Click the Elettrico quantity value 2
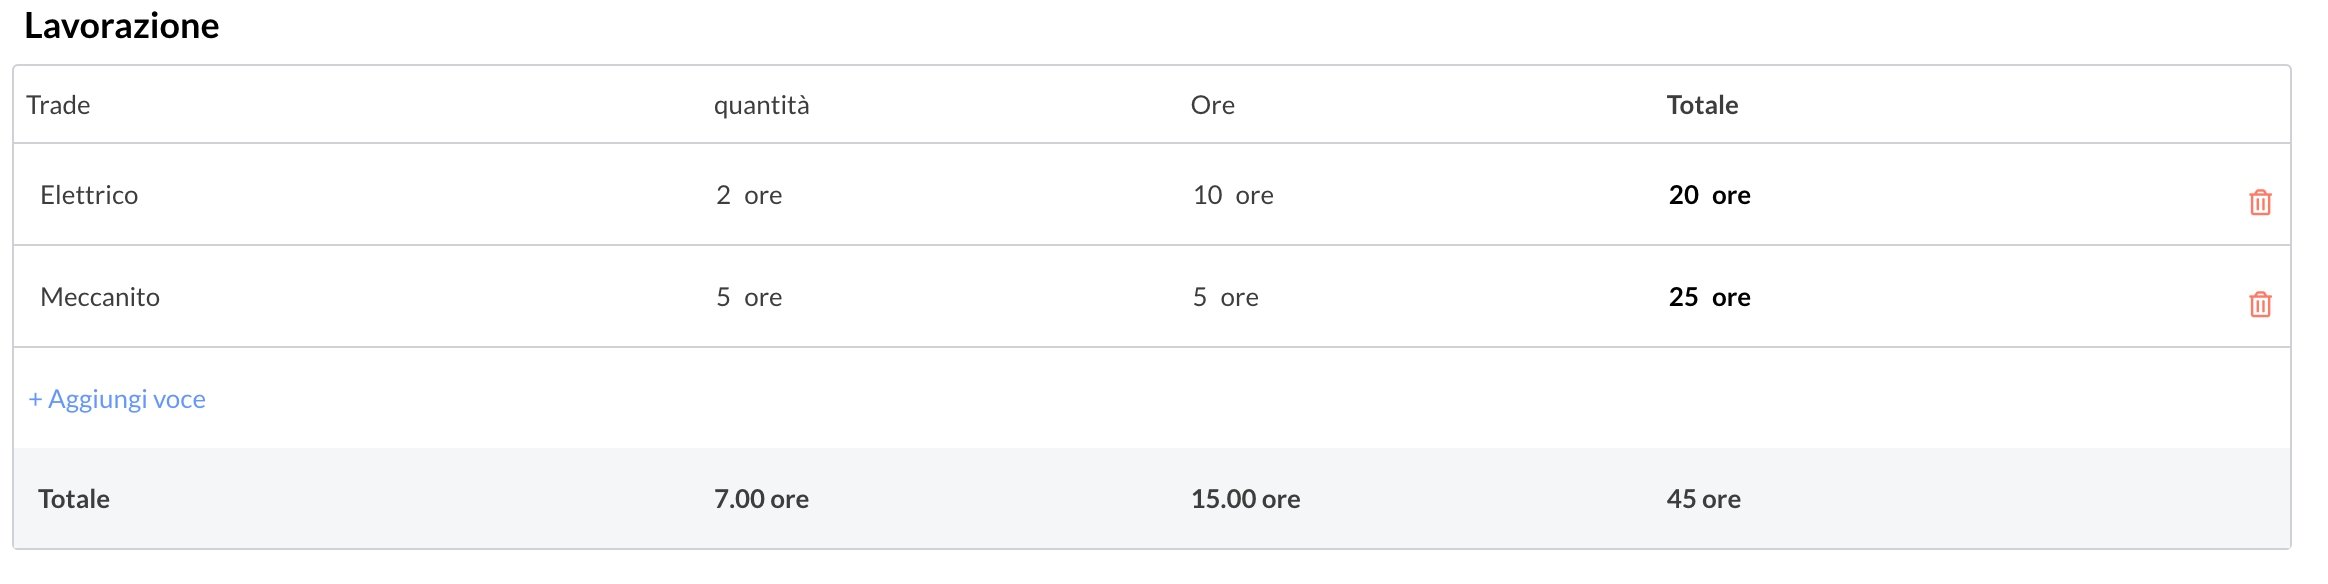The height and width of the screenshot is (584, 2328). point(723,195)
